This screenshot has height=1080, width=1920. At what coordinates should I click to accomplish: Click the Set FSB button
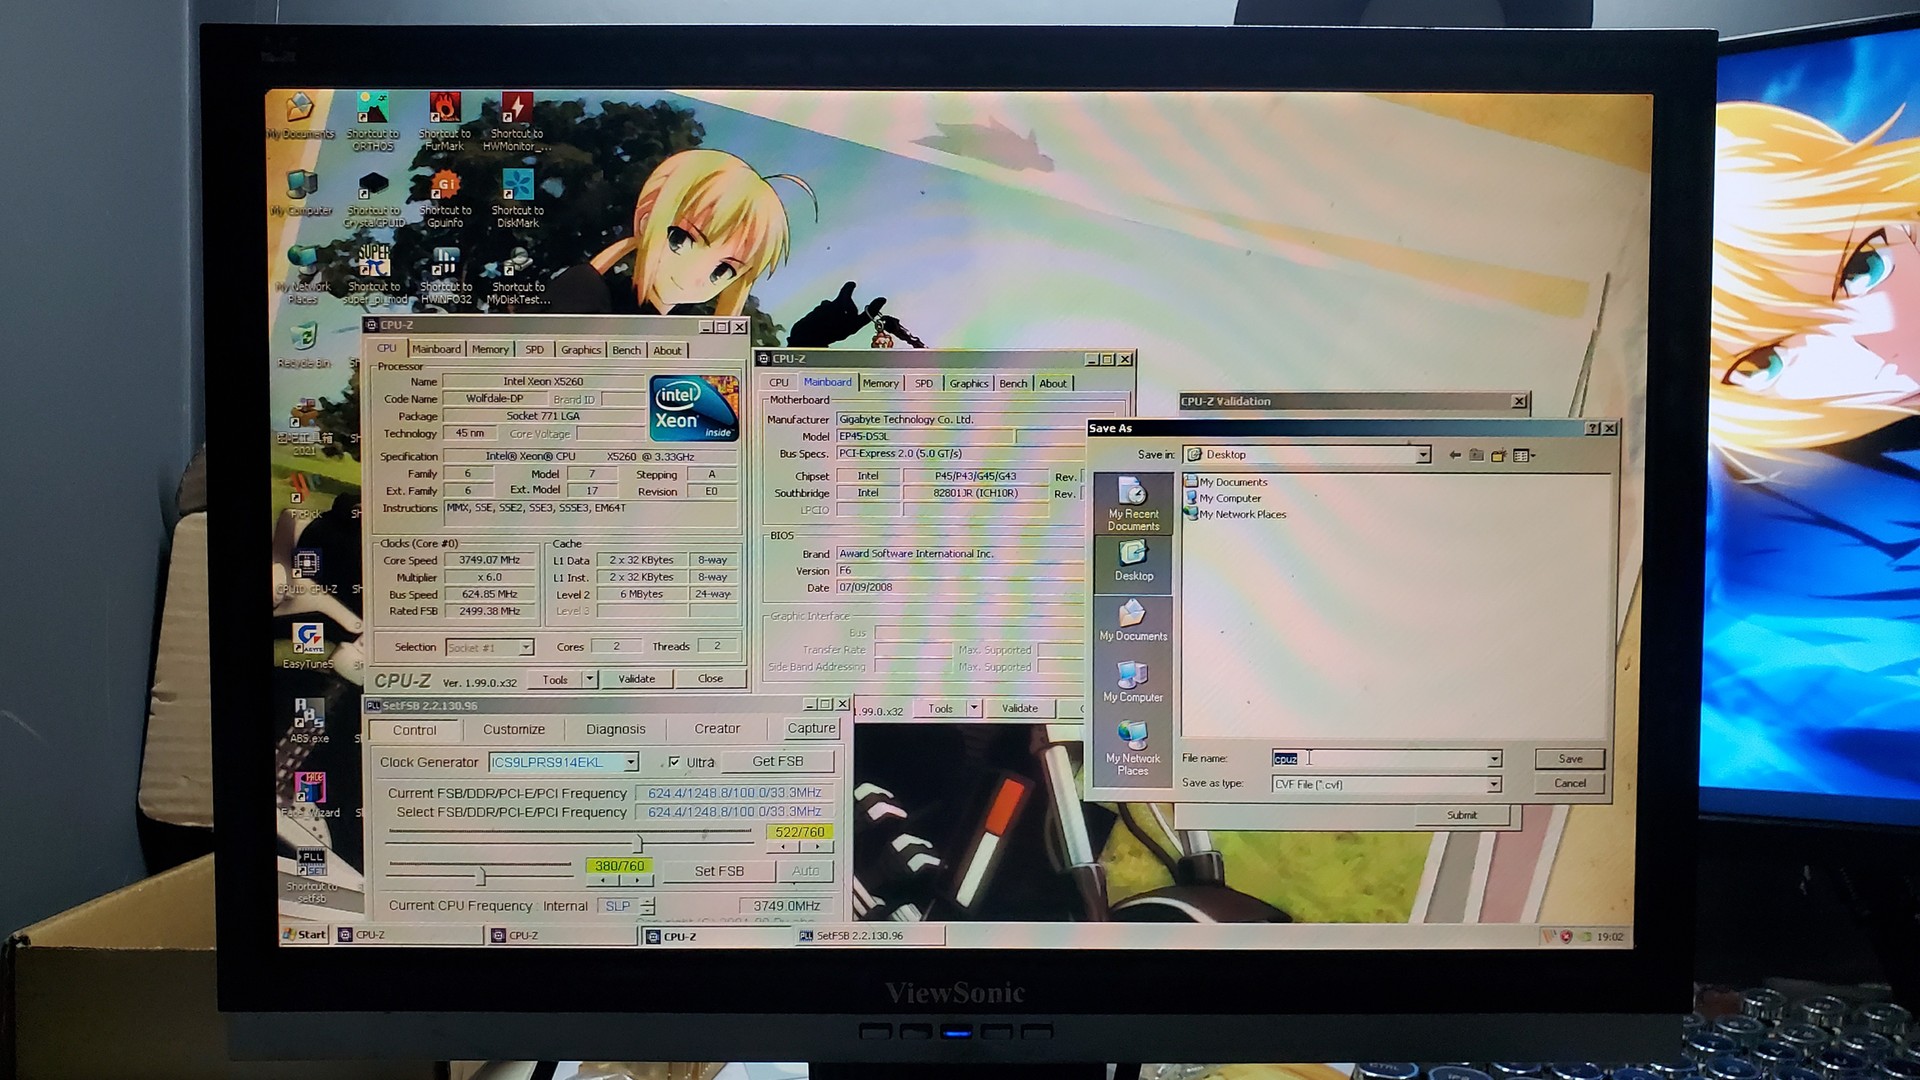coord(719,871)
